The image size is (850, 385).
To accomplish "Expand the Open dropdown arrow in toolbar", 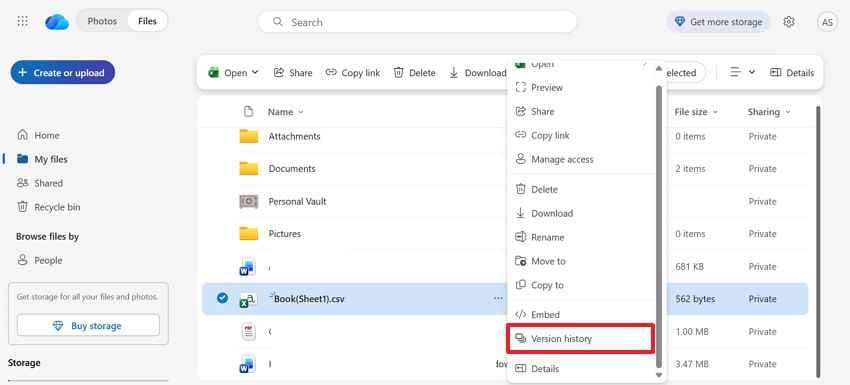I will click(x=255, y=73).
